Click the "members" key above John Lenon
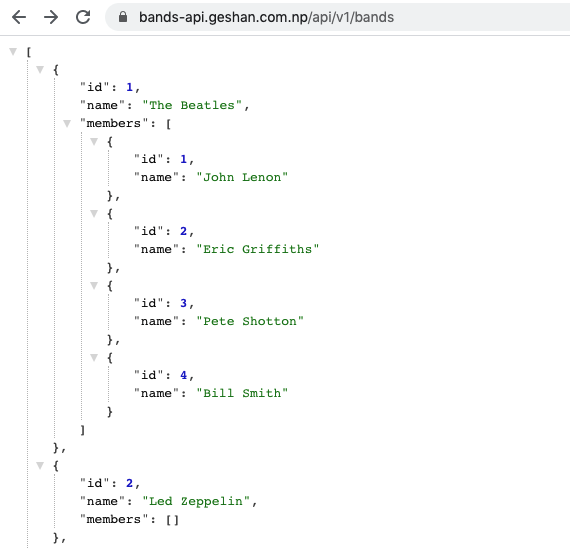This screenshot has height=549, width=570. click(x=114, y=123)
